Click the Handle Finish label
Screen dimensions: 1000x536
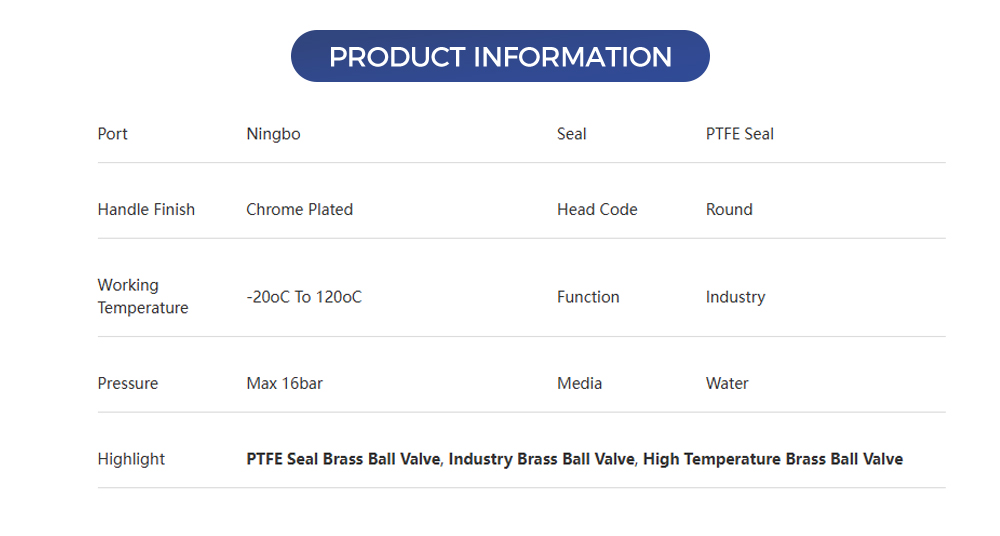coord(146,210)
